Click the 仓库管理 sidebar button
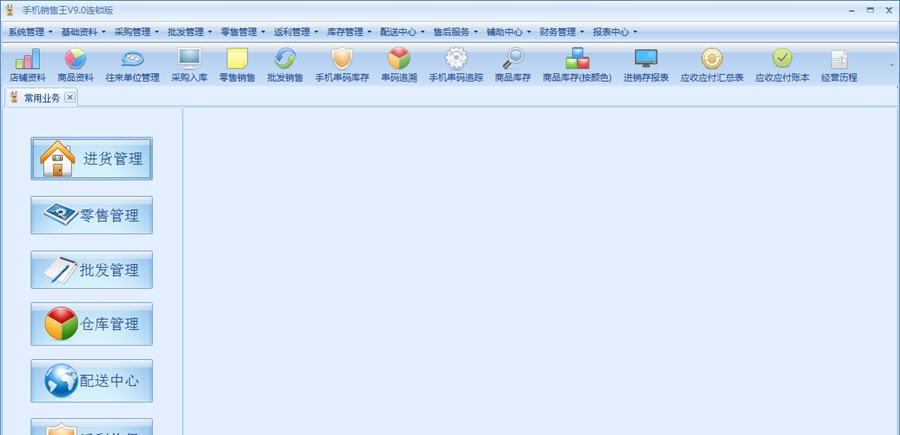 [92, 324]
